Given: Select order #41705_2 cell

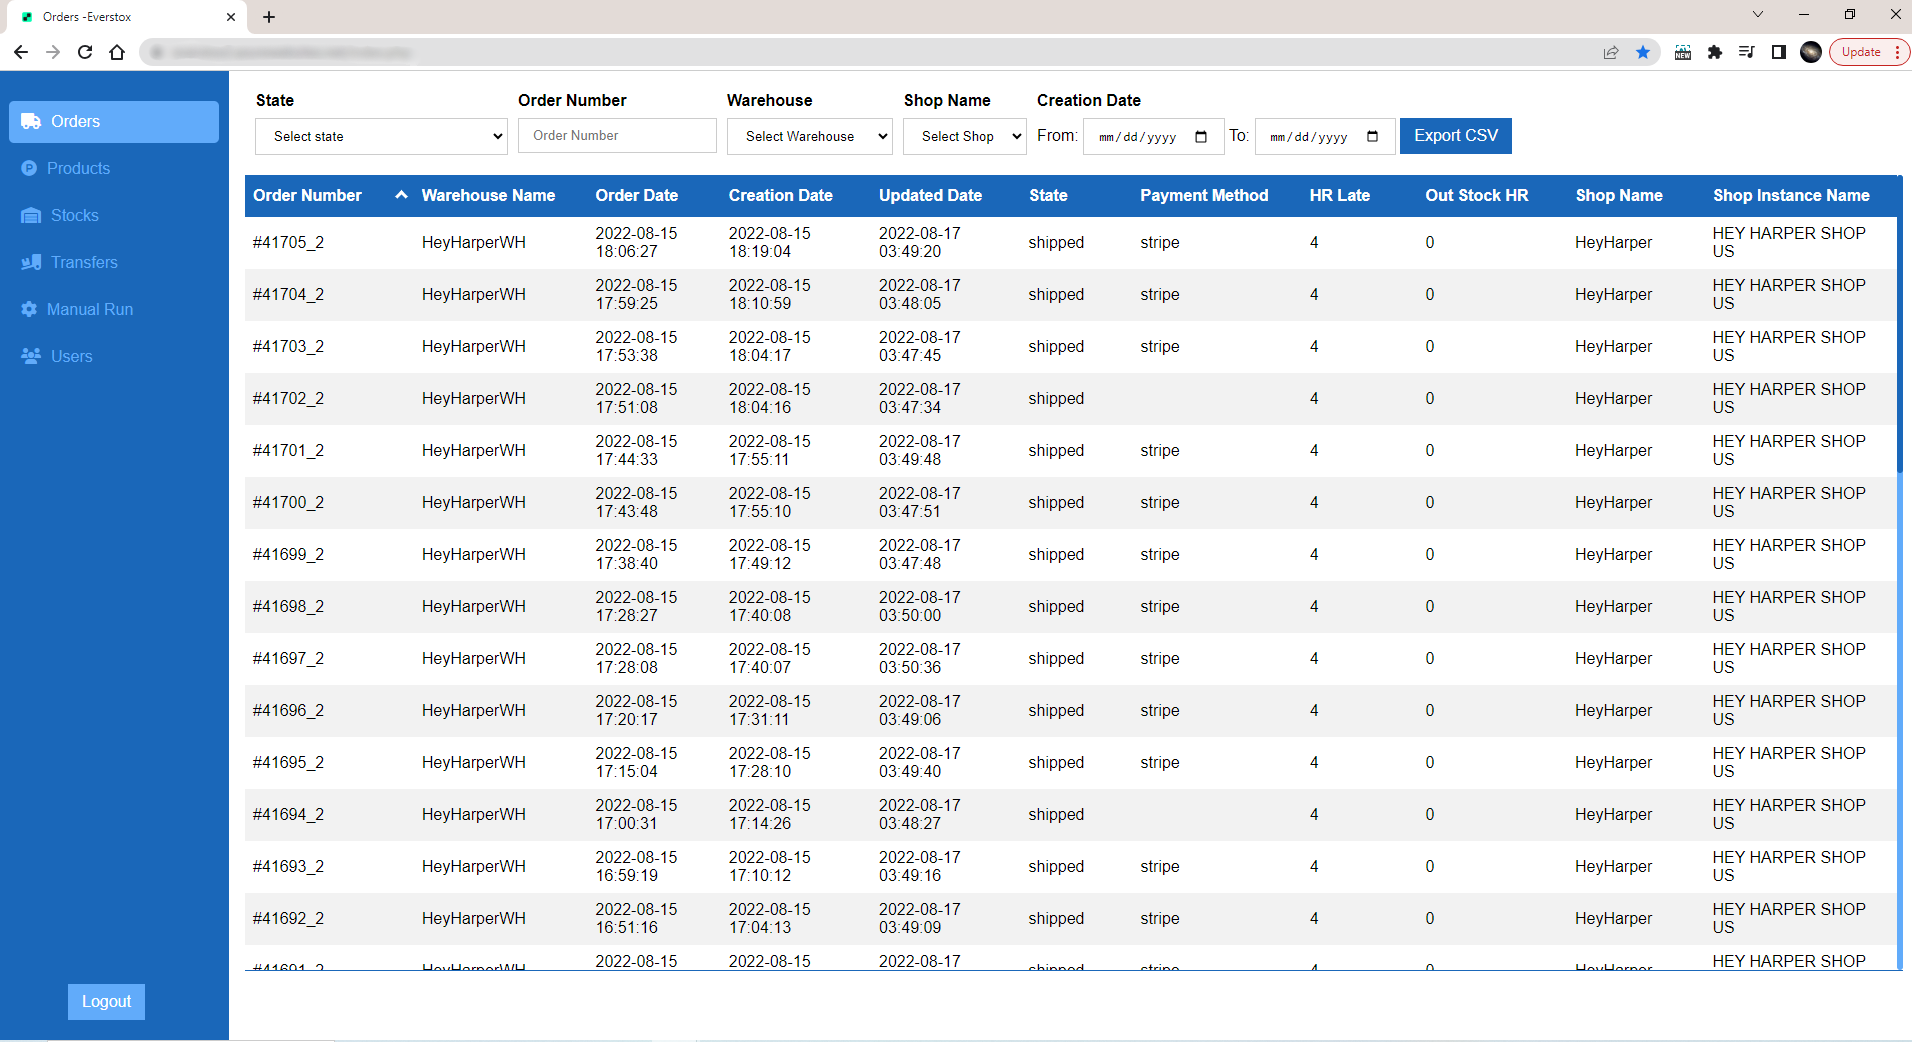Looking at the screenshot, I should pos(288,243).
